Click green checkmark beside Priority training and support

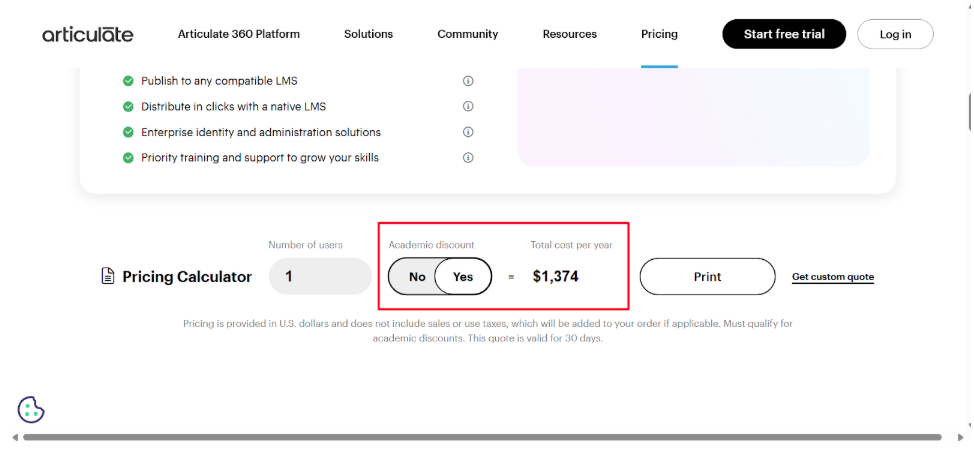pyautogui.click(x=128, y=158)
